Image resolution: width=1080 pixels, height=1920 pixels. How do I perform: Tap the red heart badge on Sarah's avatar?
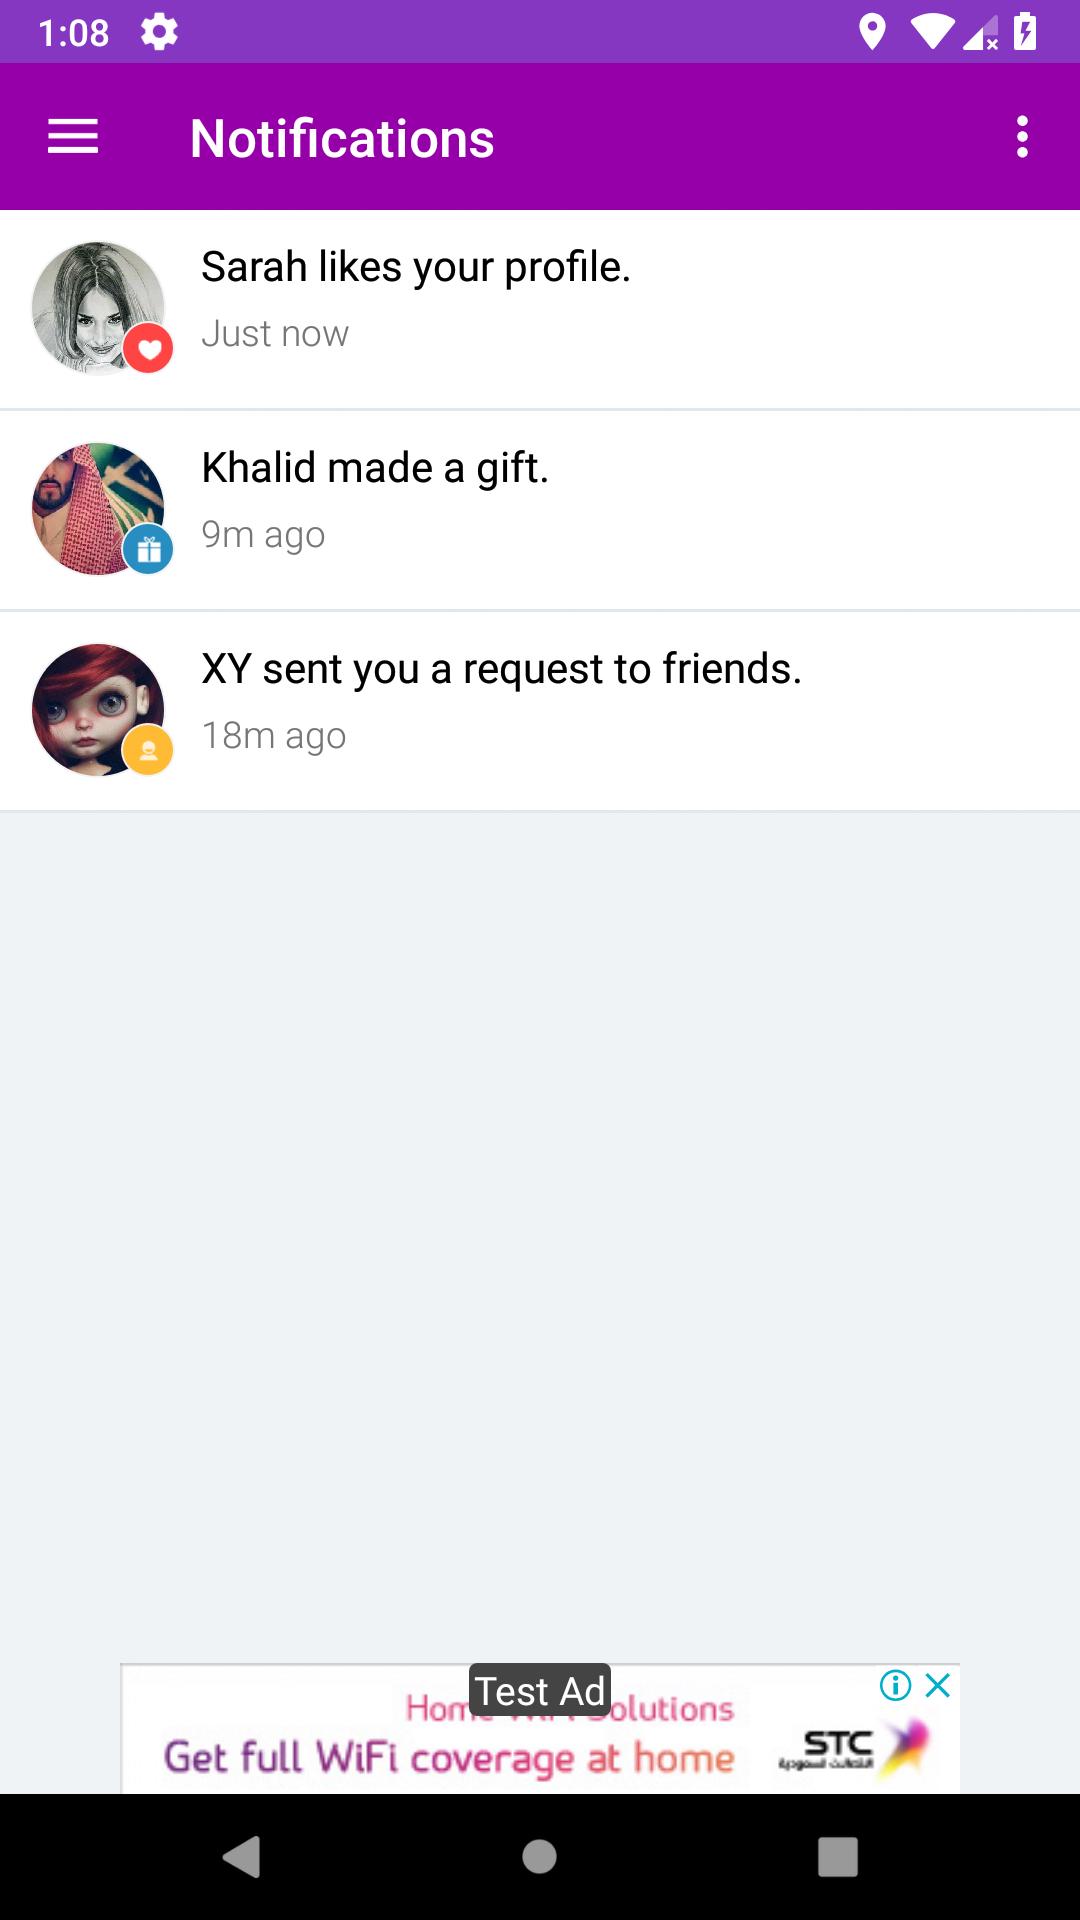(149, 349)
